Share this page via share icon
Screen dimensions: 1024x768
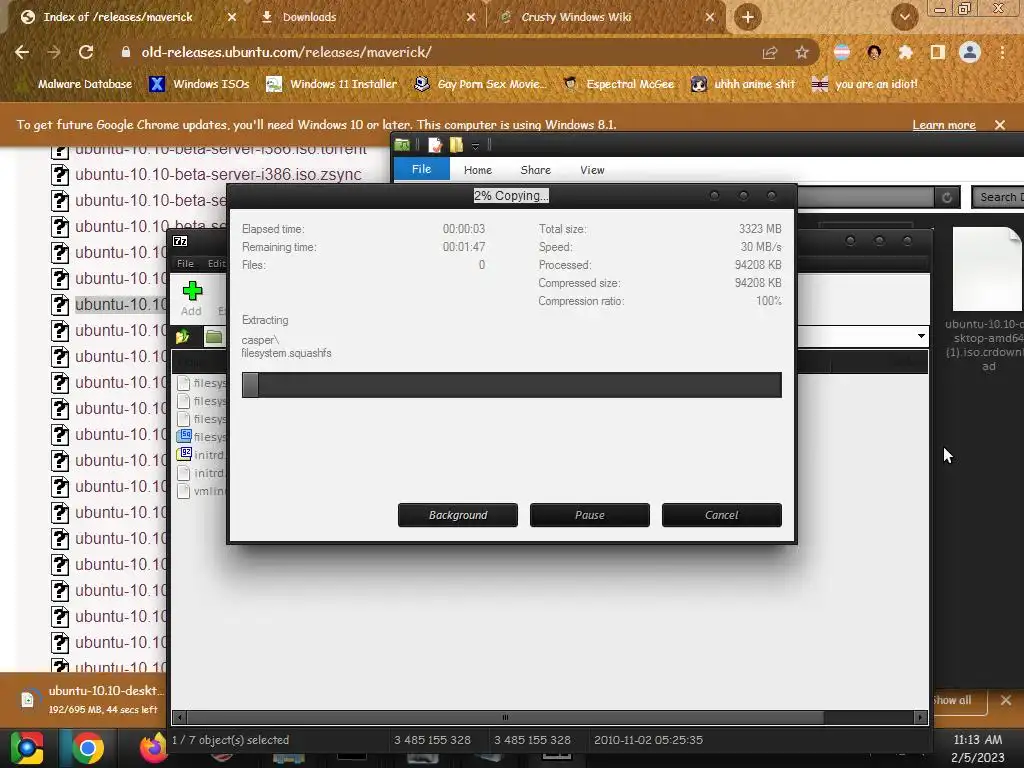point(770,52)
